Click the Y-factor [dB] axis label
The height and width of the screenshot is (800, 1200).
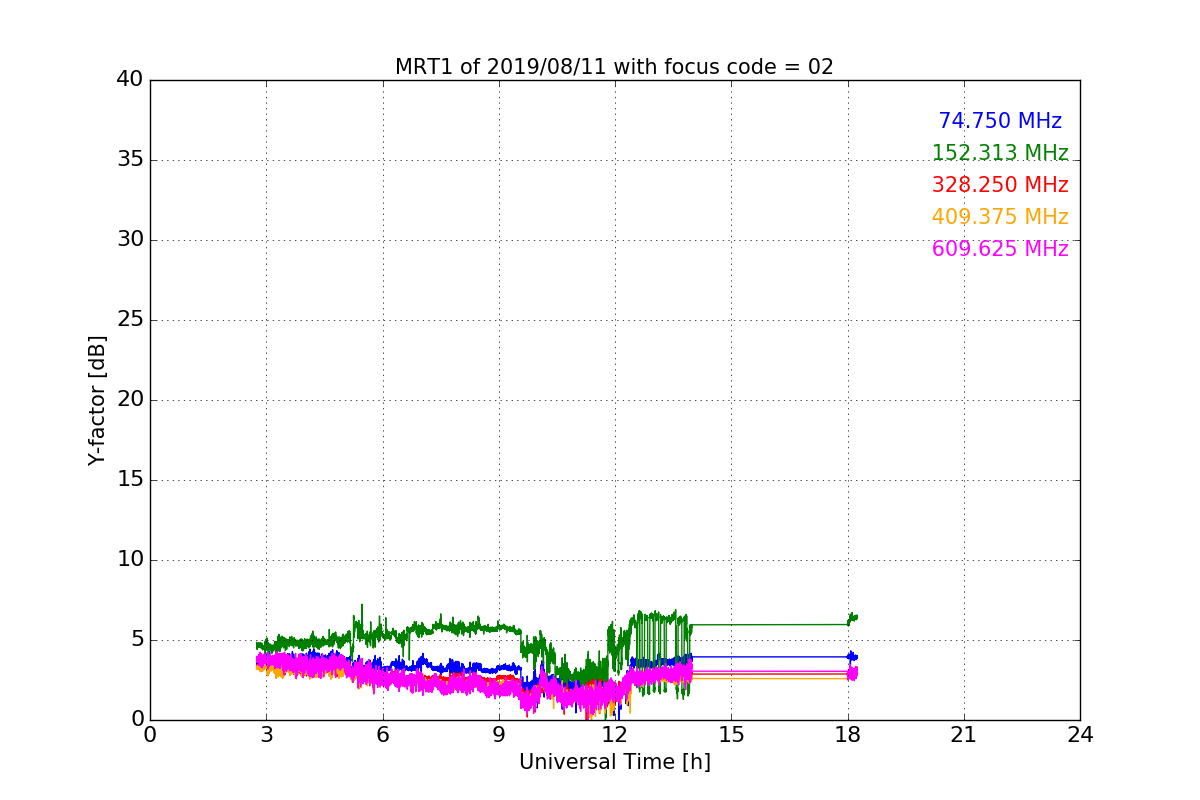[97, 400]
